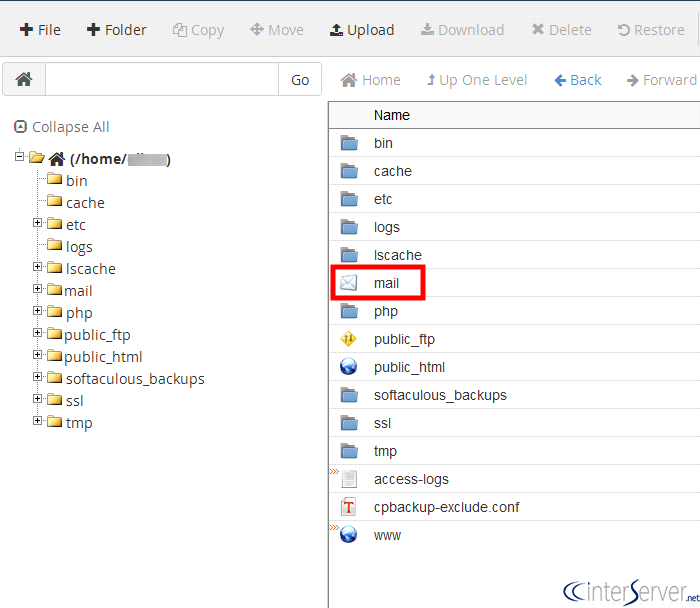Click into the path input field

pyautogui.click(x=161, y=80)
